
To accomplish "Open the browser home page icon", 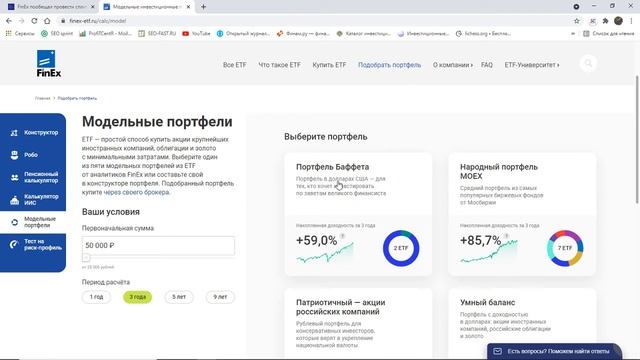I will tap(47, 21).
